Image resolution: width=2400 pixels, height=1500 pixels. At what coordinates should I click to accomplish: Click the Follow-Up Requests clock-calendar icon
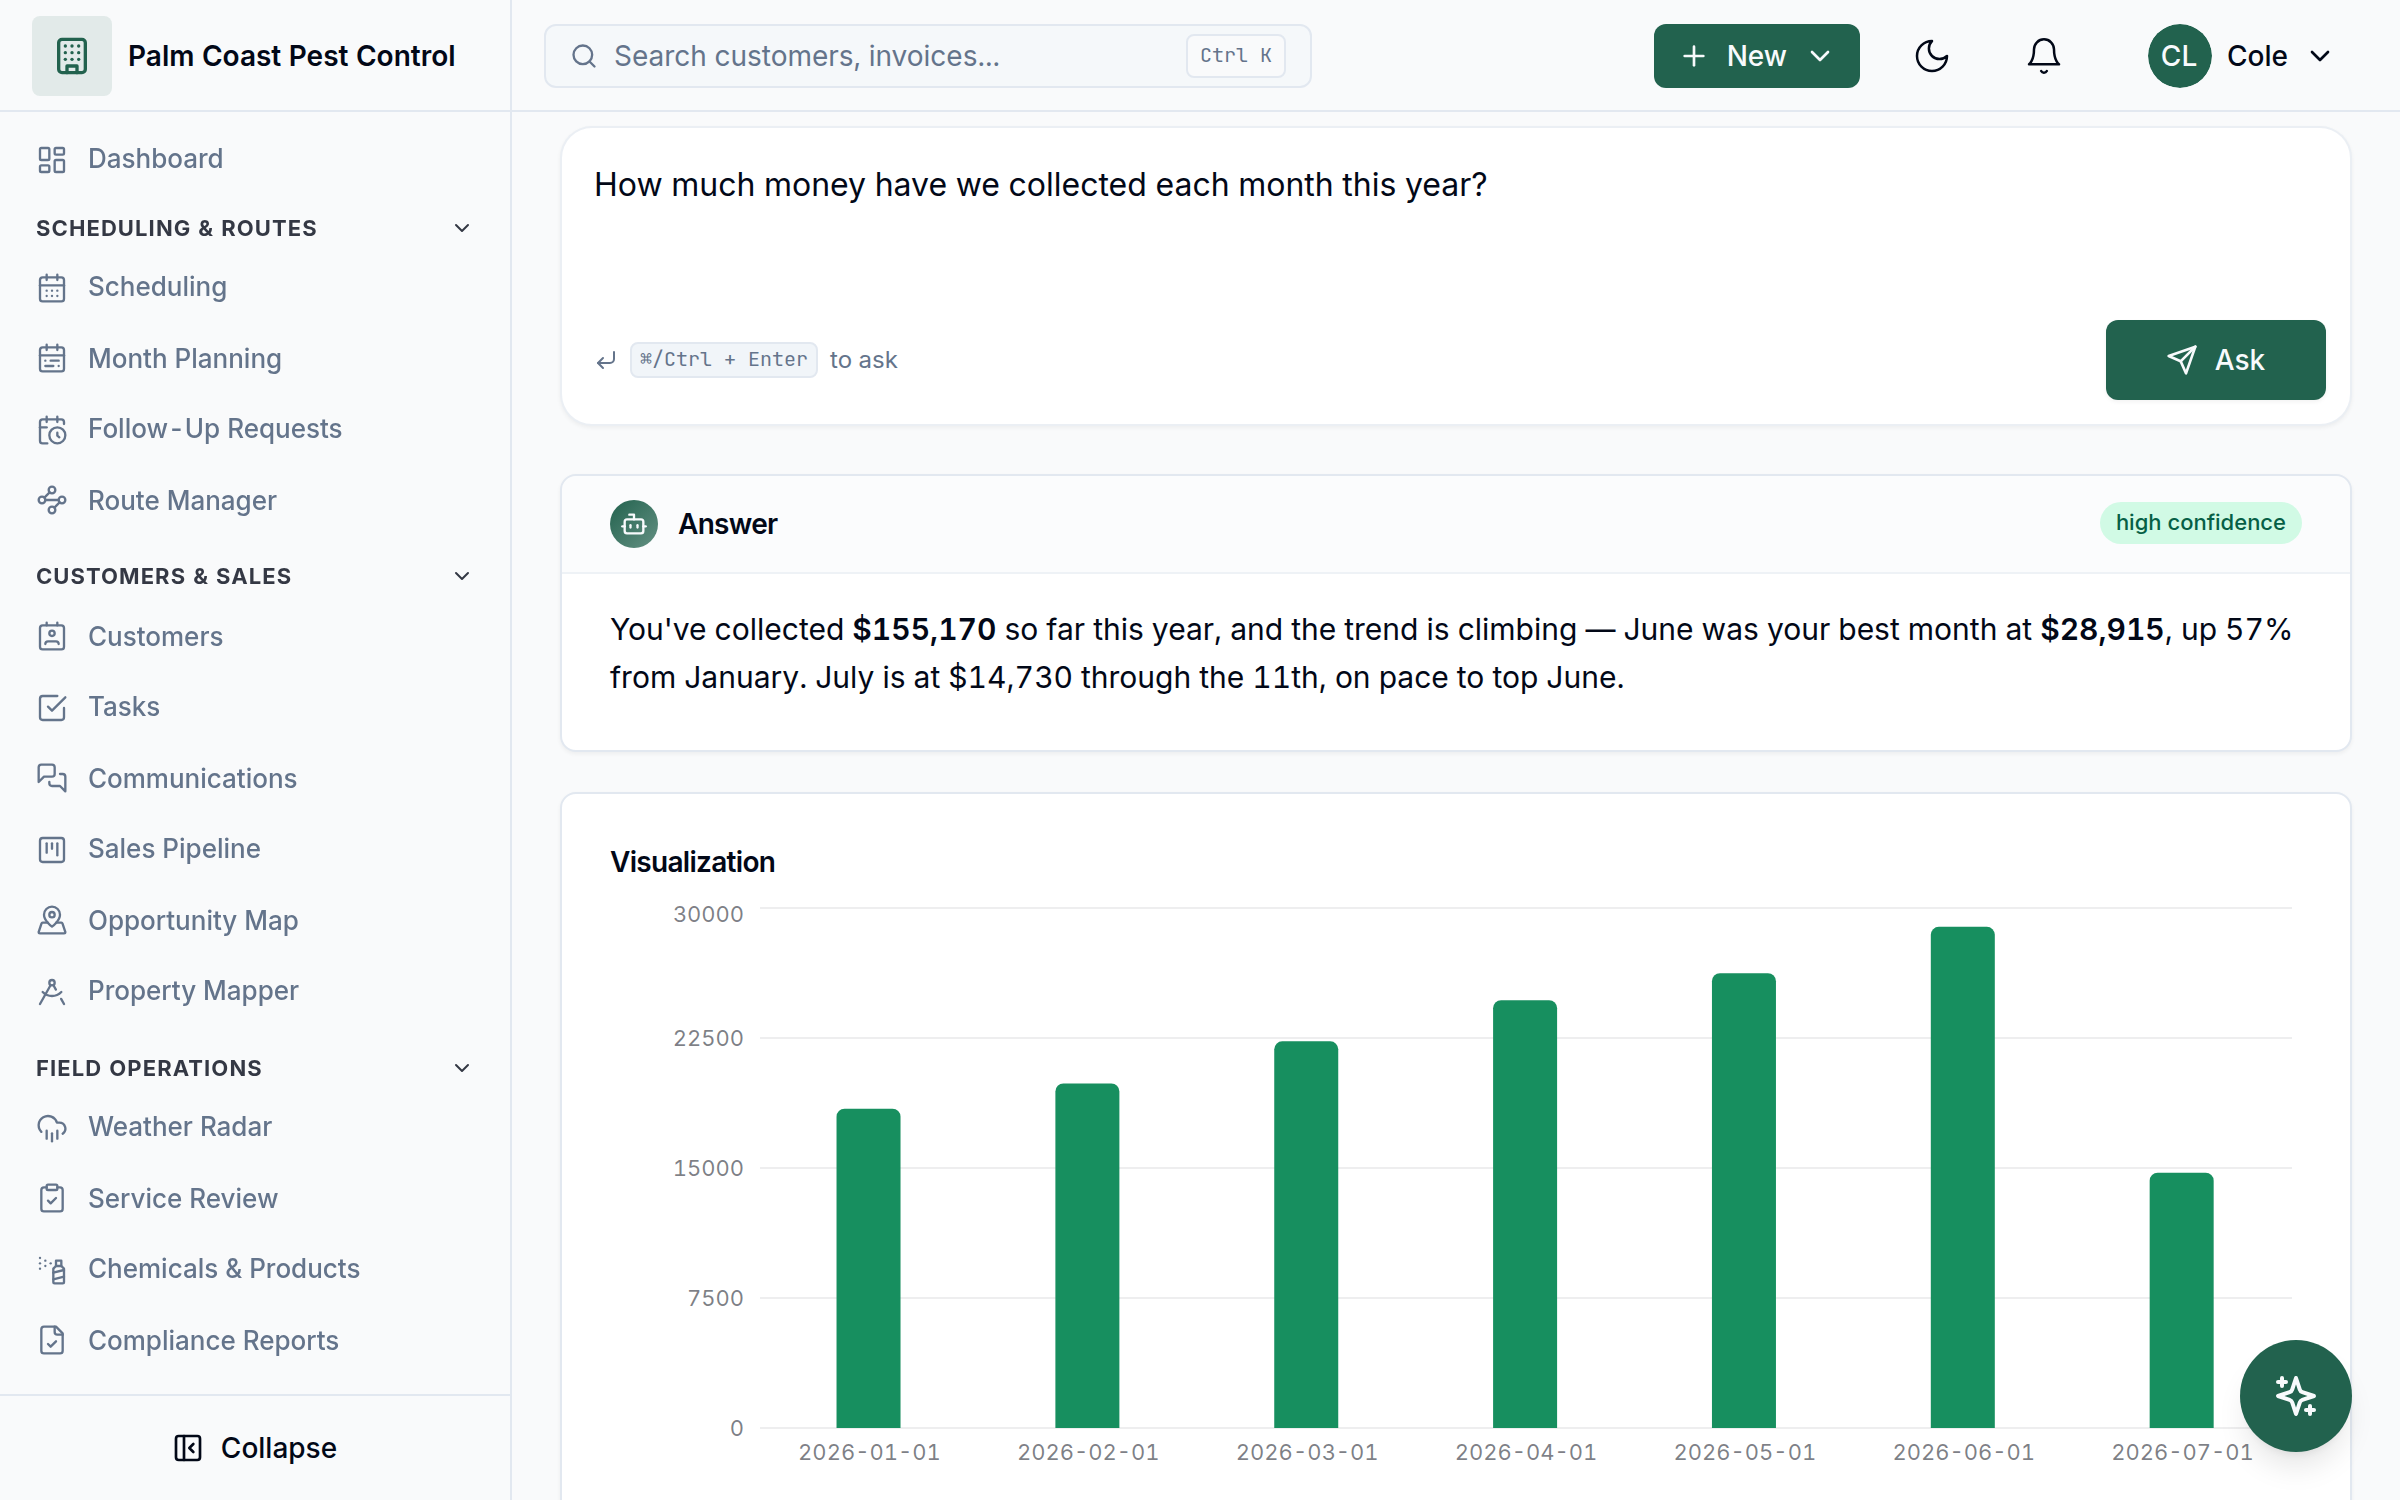click(x=52, y=429)
